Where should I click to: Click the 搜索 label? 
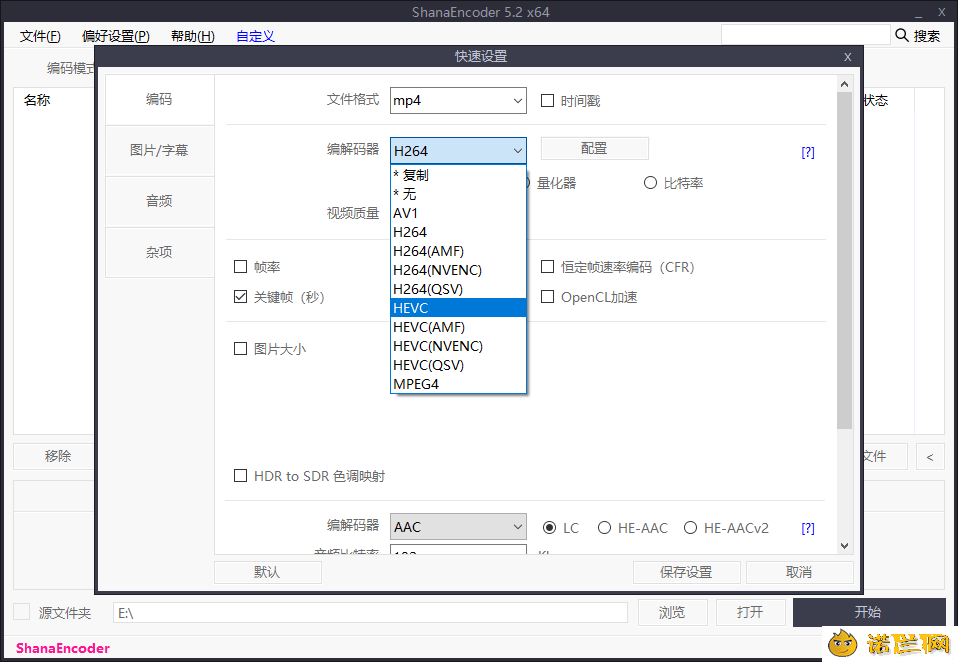tap(927, 36)
